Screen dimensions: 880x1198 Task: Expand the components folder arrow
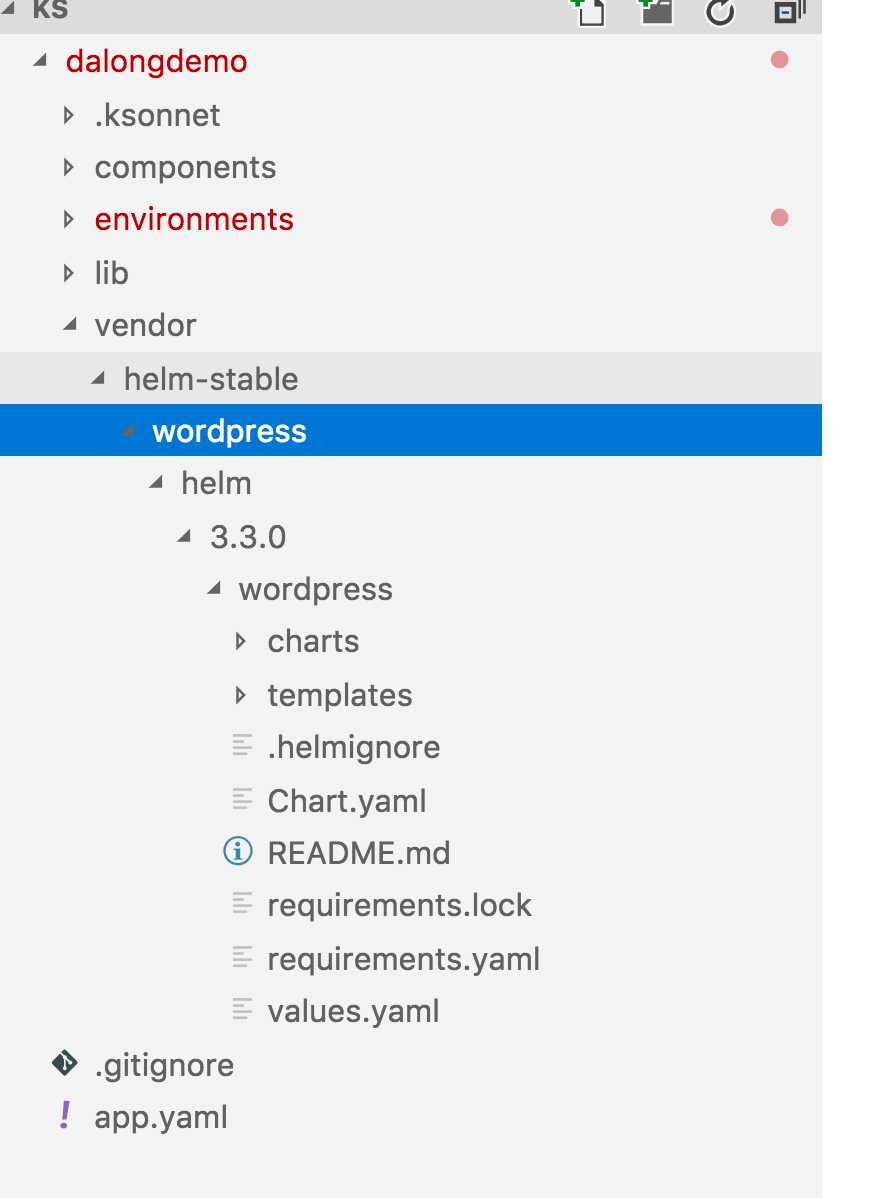tap(69, 167)
